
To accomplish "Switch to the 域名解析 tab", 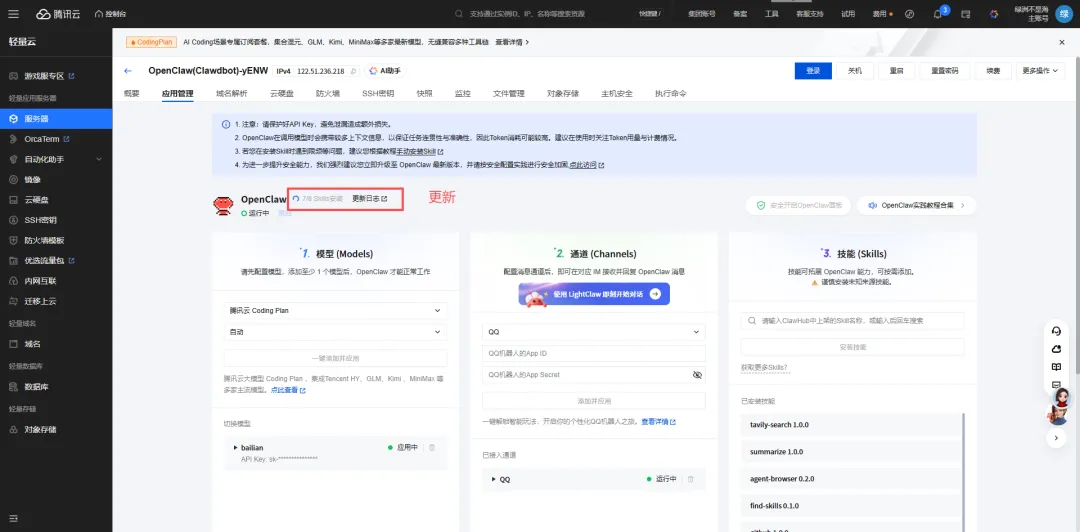I will click(231, 94).
